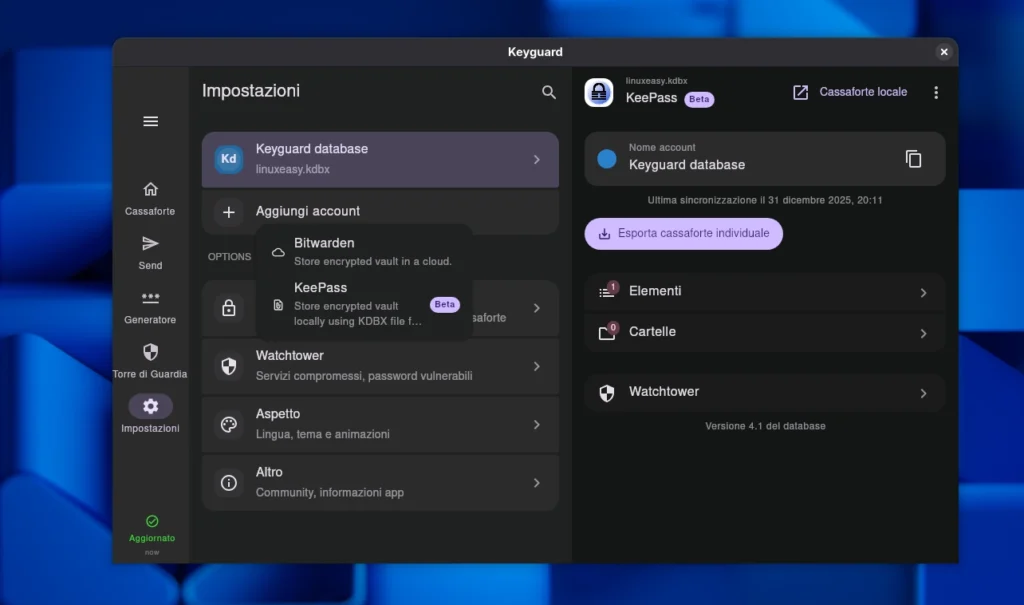Copy the account name Keyguard database
The height and width of the screenshot is (605, 1024).
coord(912,159)
